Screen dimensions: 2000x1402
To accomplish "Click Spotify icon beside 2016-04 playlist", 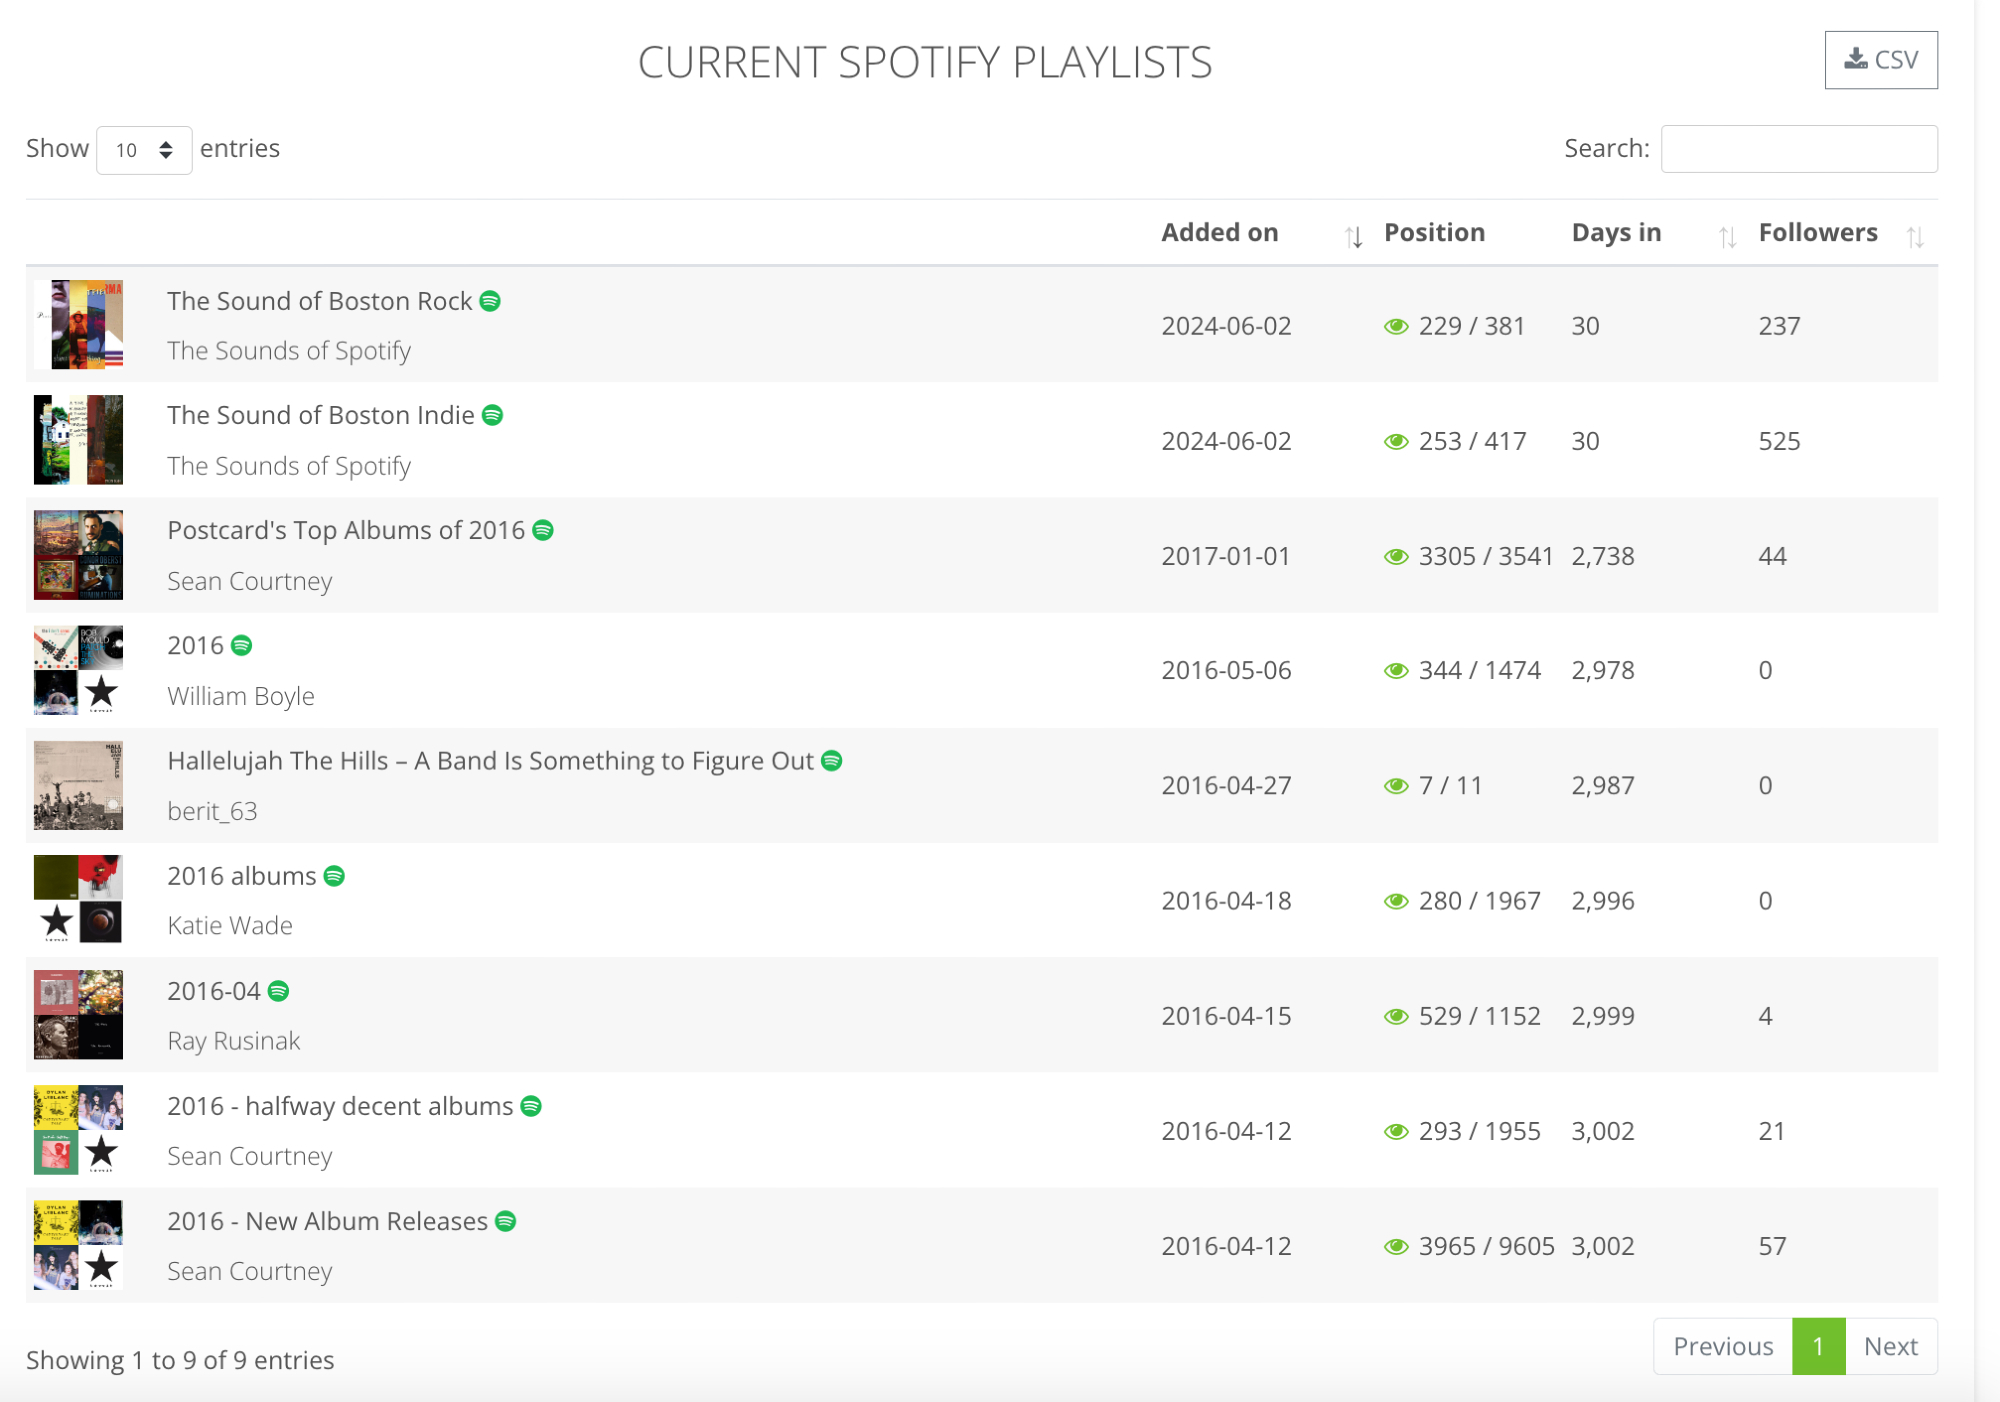I will 279,991.
